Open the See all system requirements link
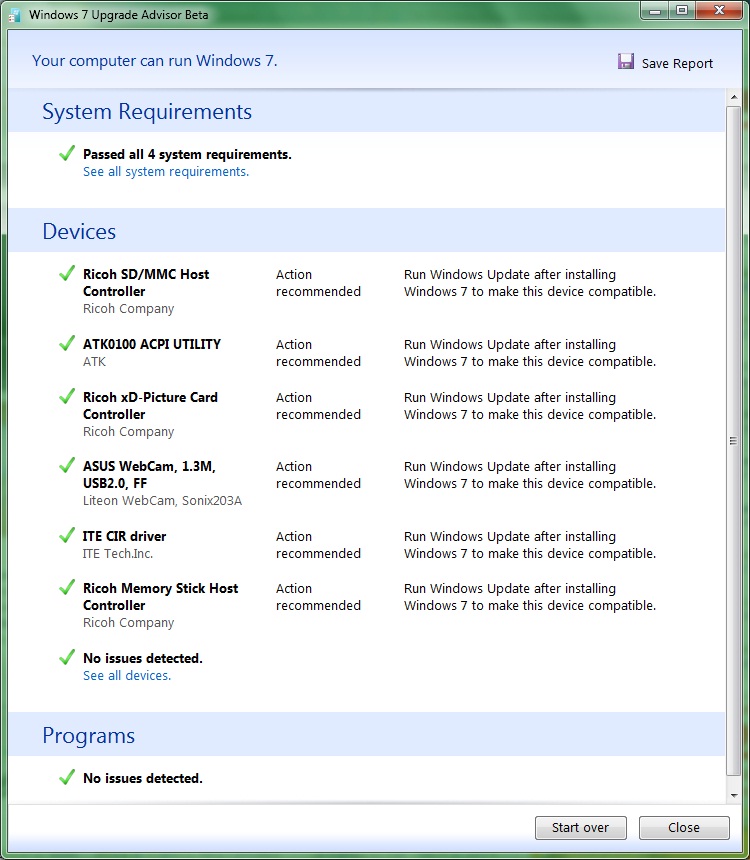Screen dimensions: 750x860 166,172
